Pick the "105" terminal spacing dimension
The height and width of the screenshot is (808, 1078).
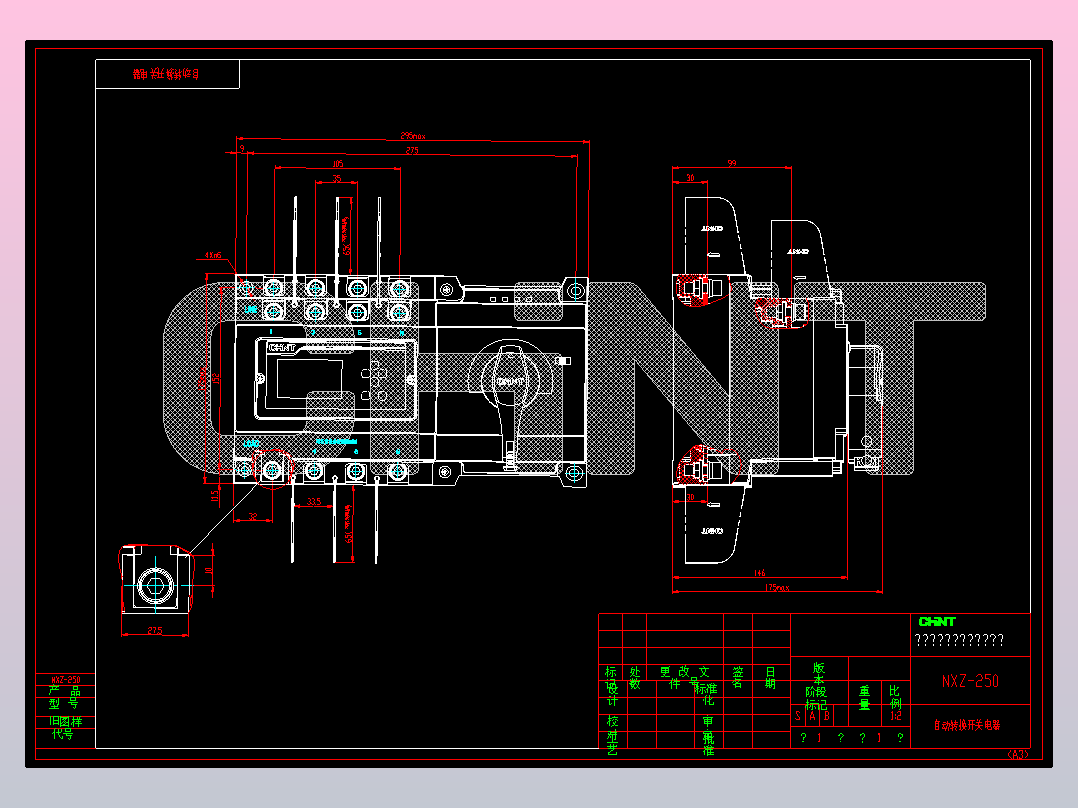click(338, 164)
